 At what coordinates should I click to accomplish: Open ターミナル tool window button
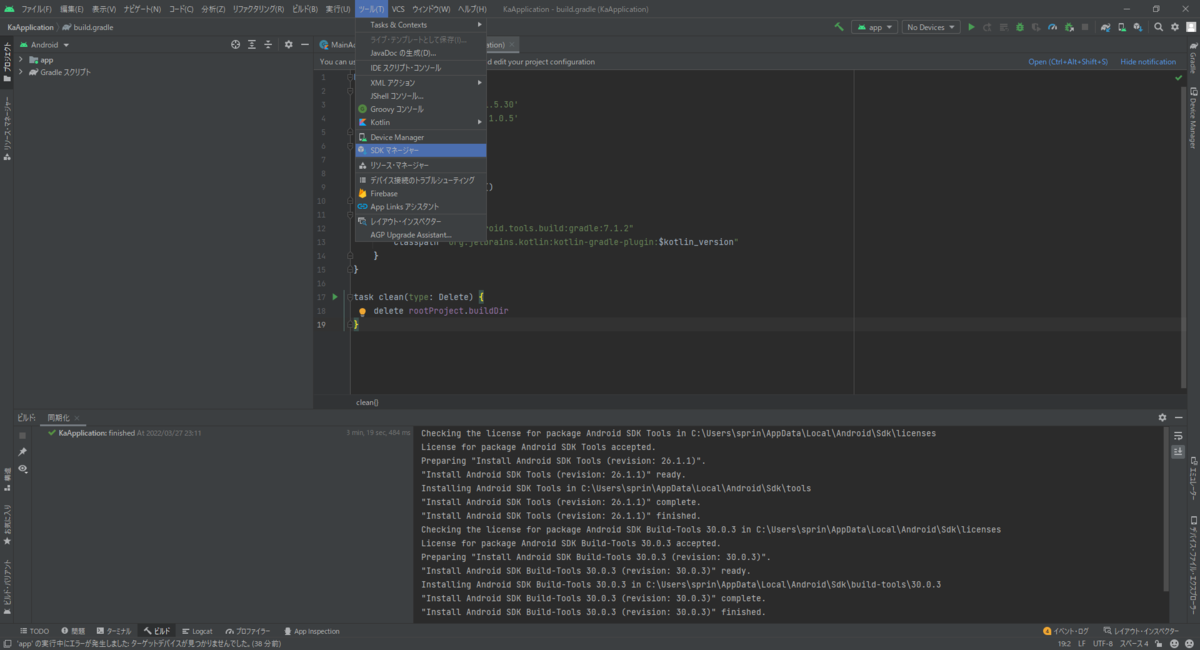[113, 631]
